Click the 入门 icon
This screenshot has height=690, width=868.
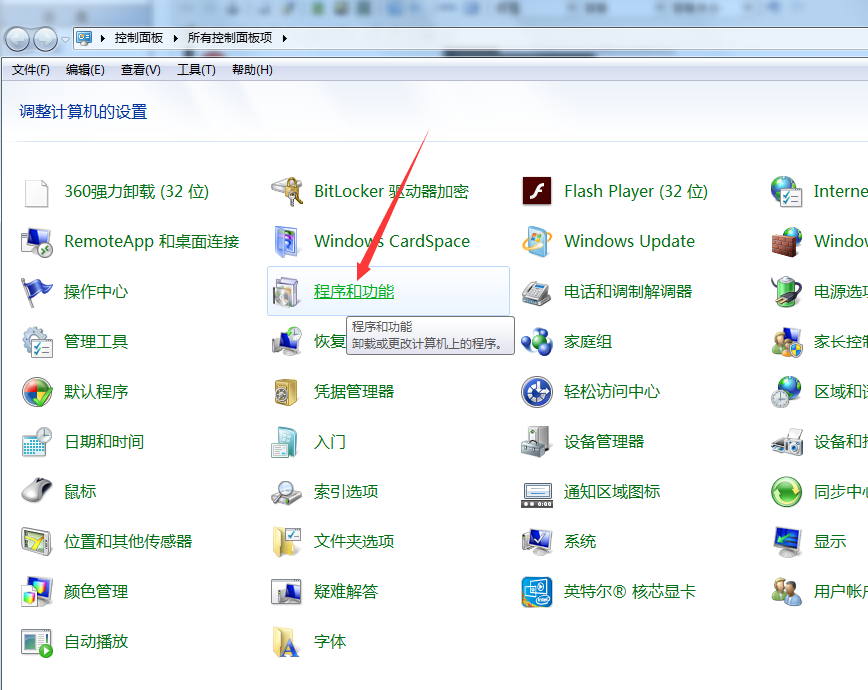(x=286, y=442)
